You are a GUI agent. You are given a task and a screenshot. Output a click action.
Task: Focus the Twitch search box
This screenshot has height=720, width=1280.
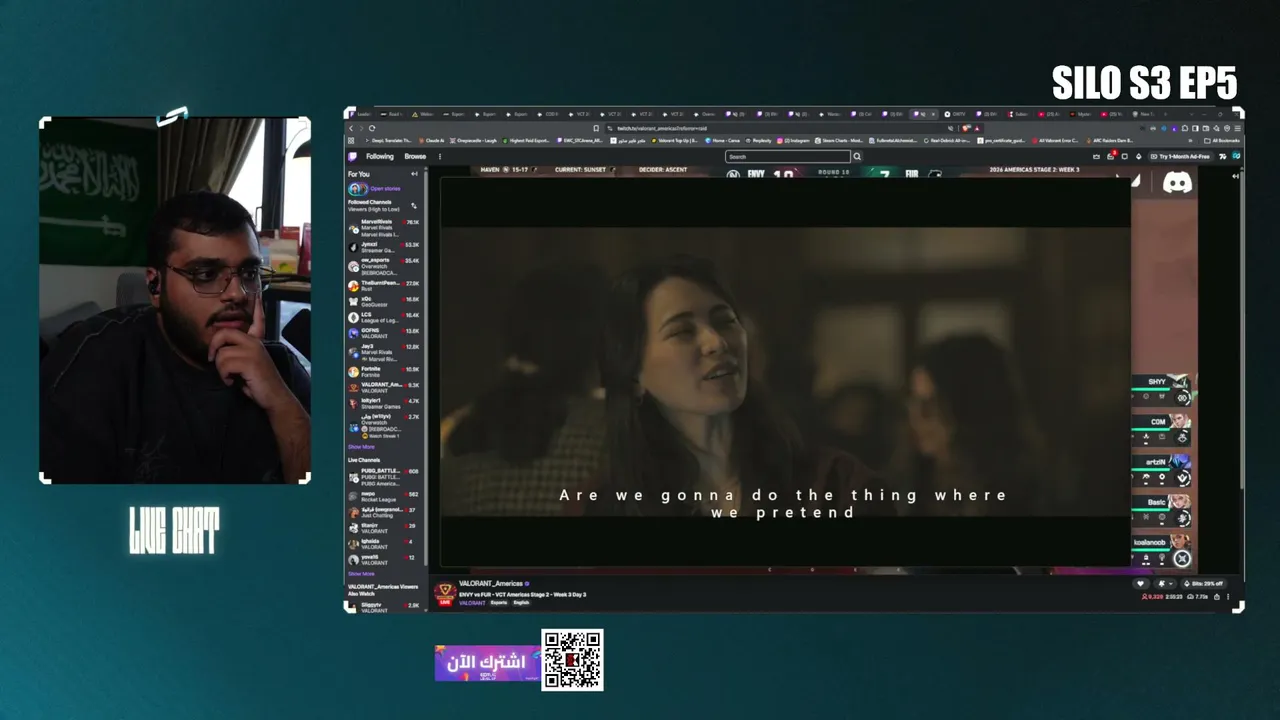[788, 157]
